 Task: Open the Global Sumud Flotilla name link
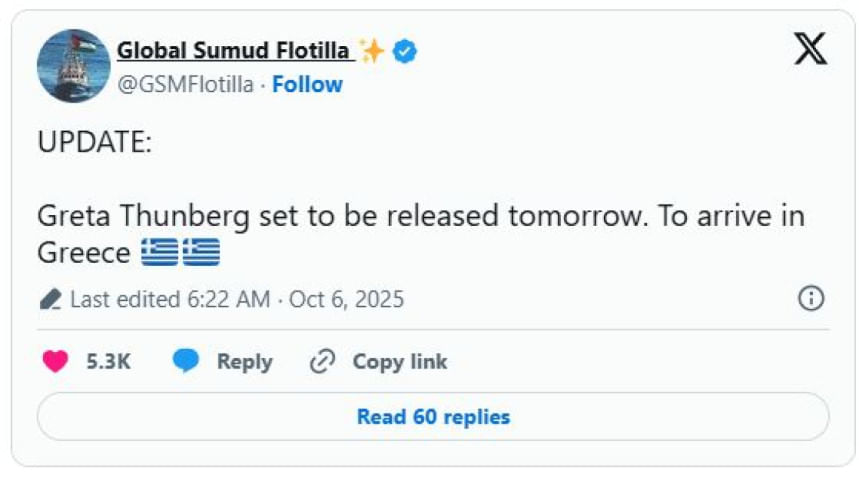click(235, 50)
